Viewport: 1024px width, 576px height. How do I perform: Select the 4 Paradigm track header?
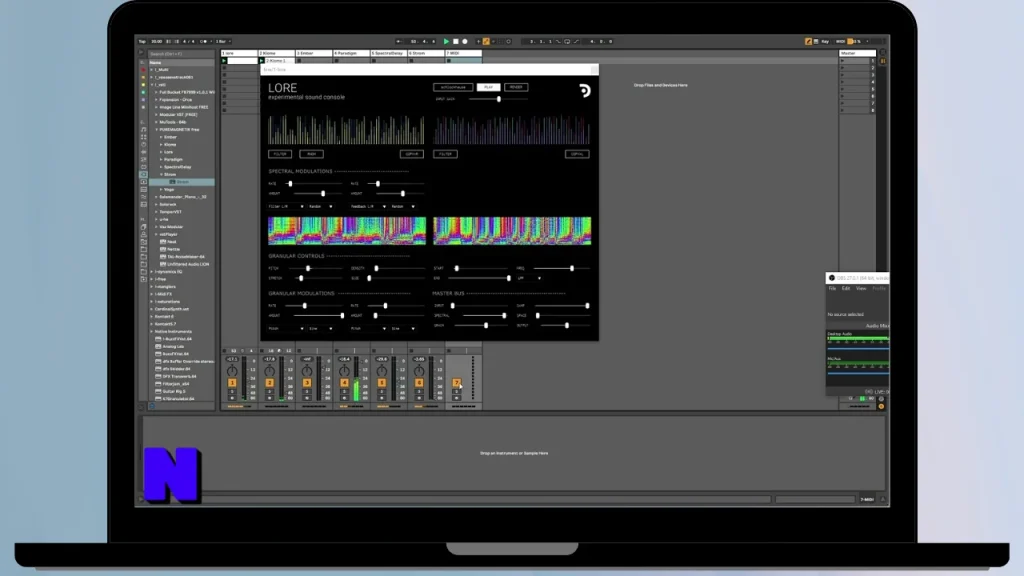point(351,53)
